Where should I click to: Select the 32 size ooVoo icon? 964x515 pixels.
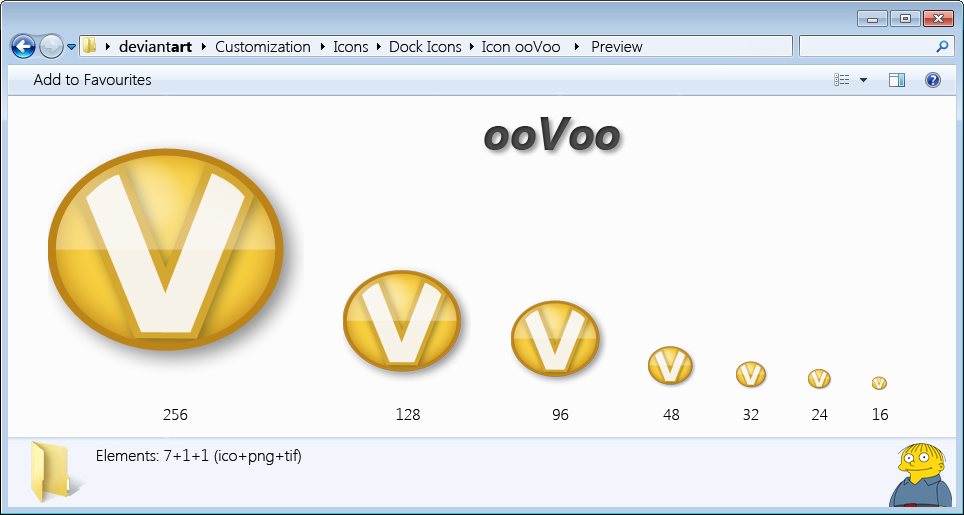pos(751,374)
